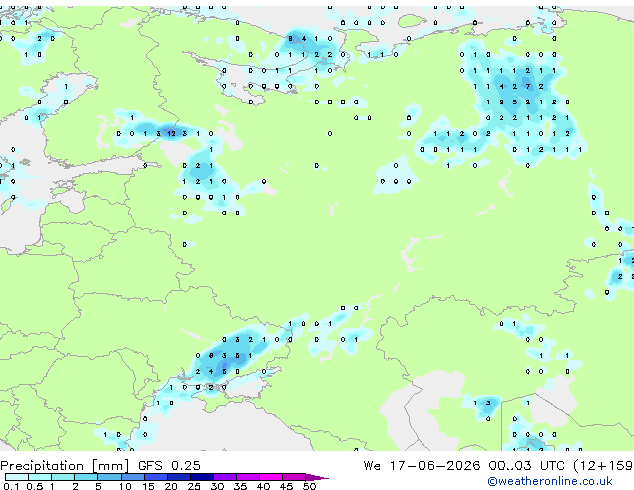Select the 'We 17-06-2026 00..03 UTC' date label

click(464, 466)
